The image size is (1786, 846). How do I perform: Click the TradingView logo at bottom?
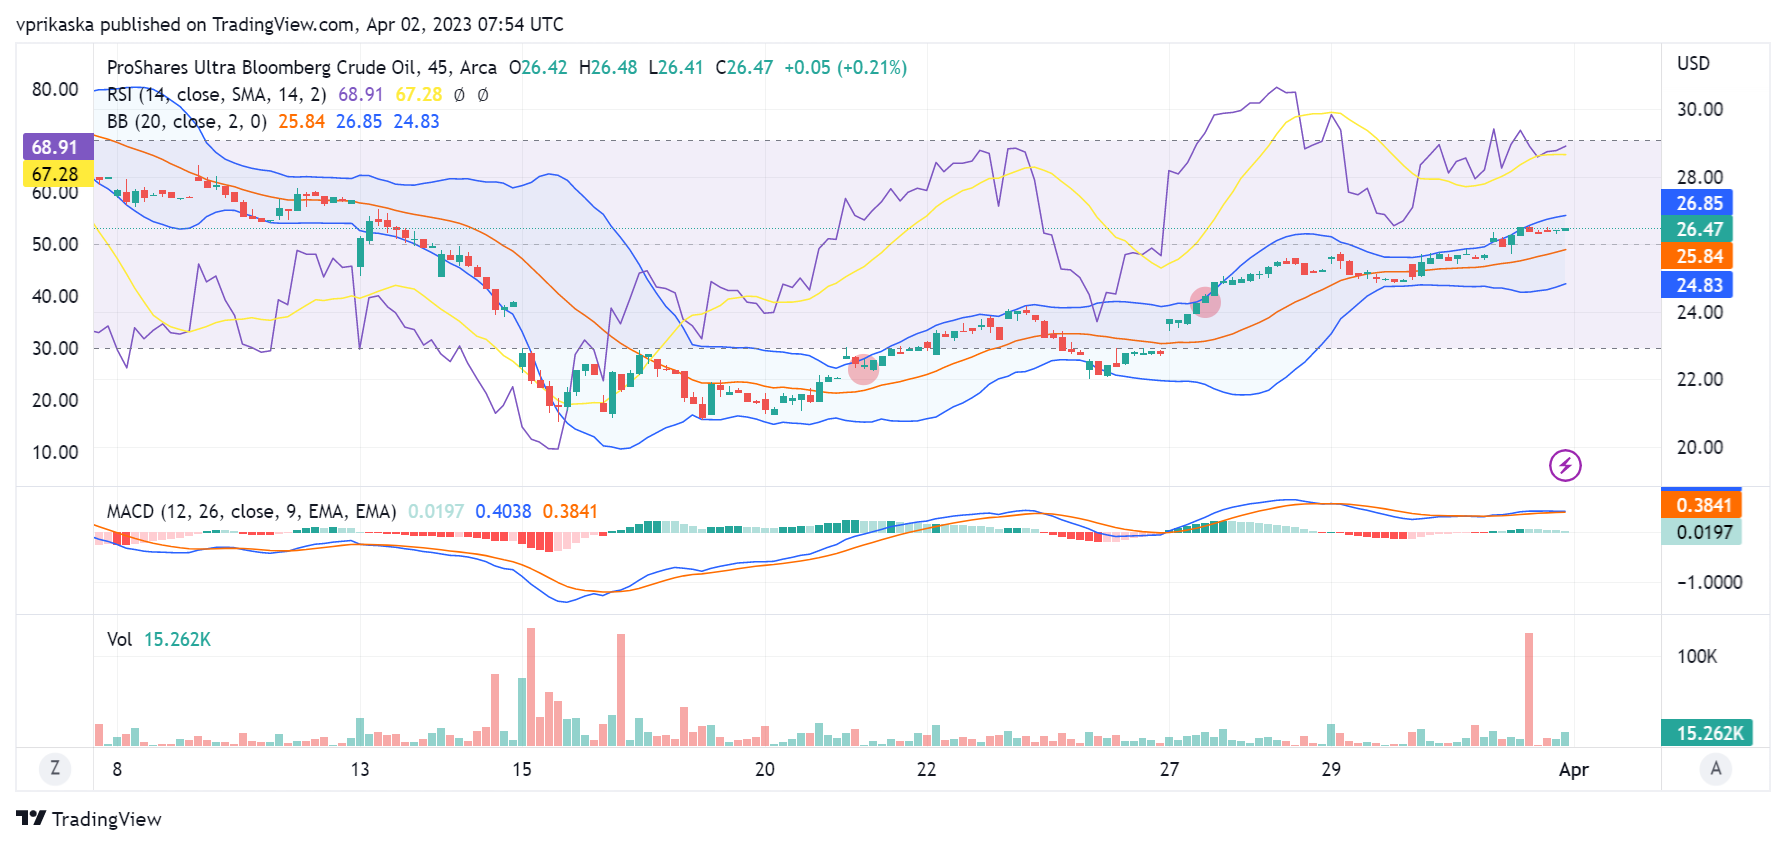(x=89, y=819)
